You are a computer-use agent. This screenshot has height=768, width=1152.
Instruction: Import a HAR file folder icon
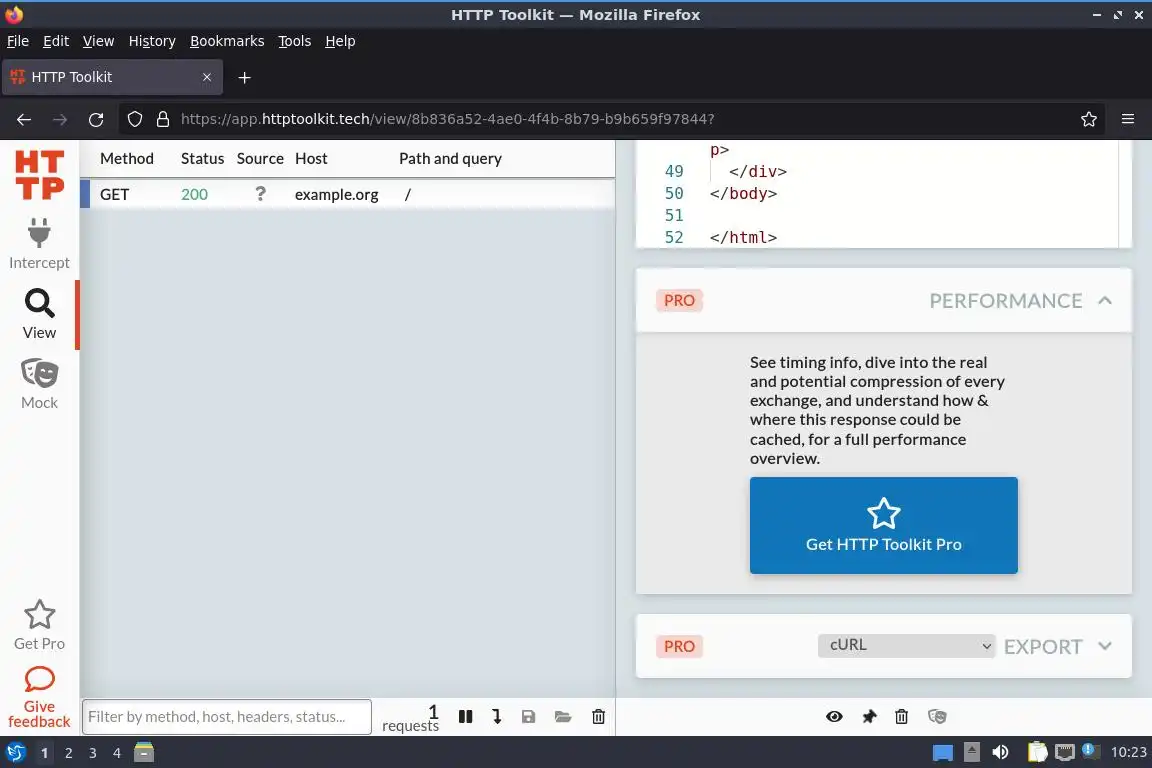(x=563, y=717)
